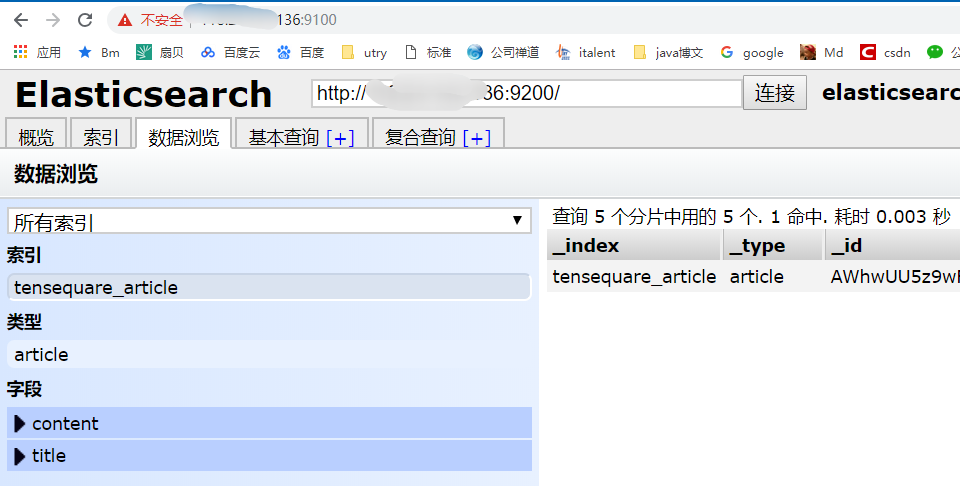Viewport: 960px width, 491px height.
Task: Click the AWhwUU5z9w id cell
Action: [x=893, y=277]
